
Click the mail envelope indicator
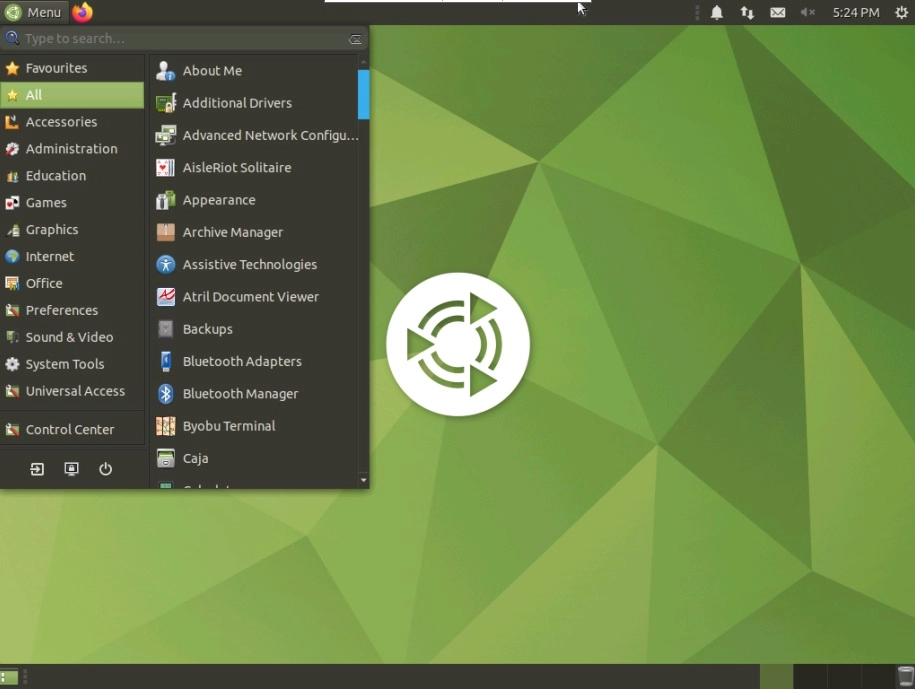click(x=777, y=12)
